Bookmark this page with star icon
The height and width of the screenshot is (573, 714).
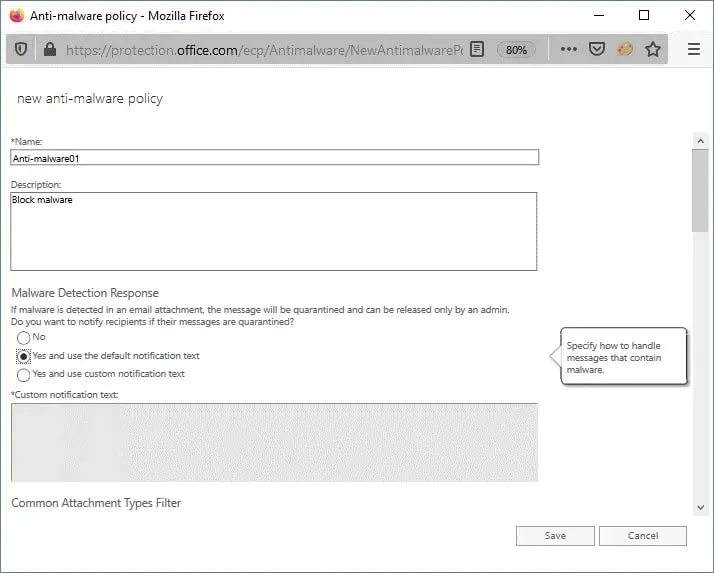(653, 49)
